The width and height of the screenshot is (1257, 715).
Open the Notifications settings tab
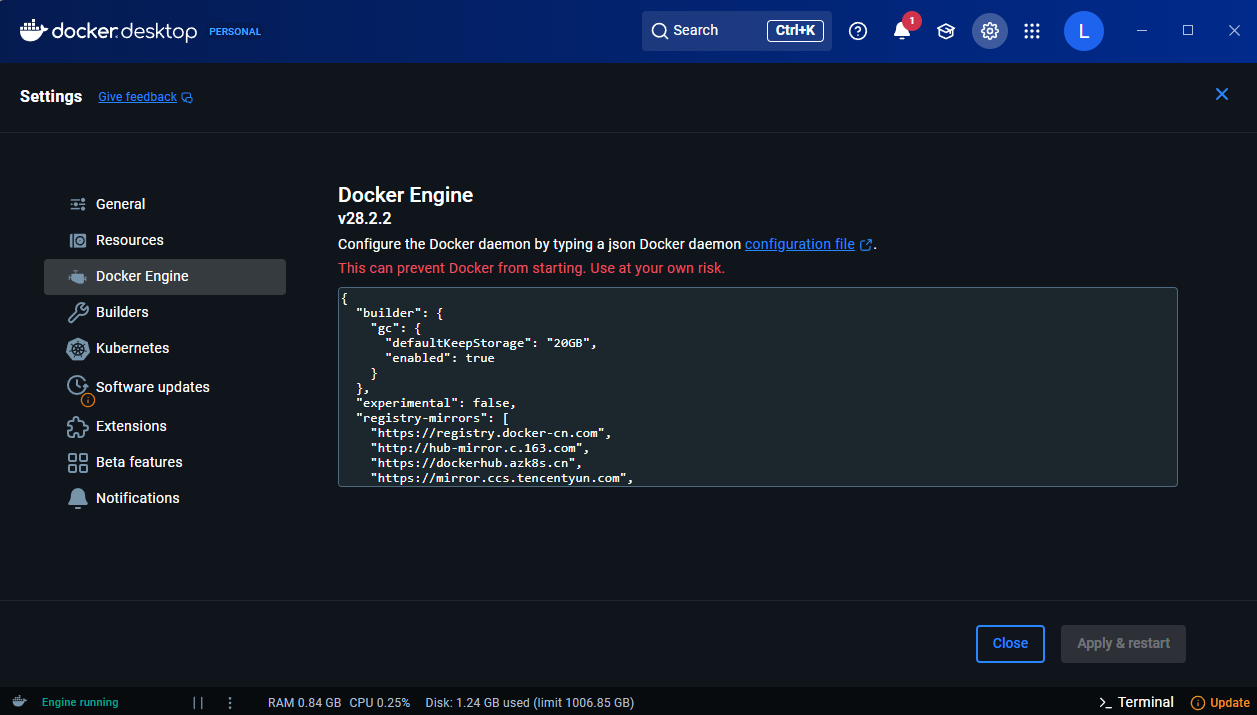pos(165,498)
